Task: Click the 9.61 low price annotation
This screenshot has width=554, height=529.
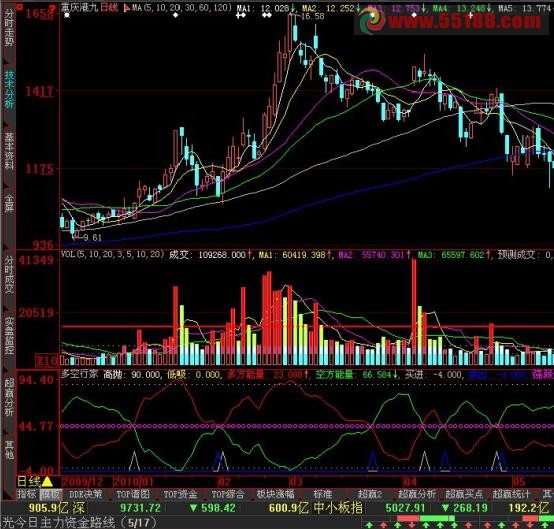Action: [93, 238]
